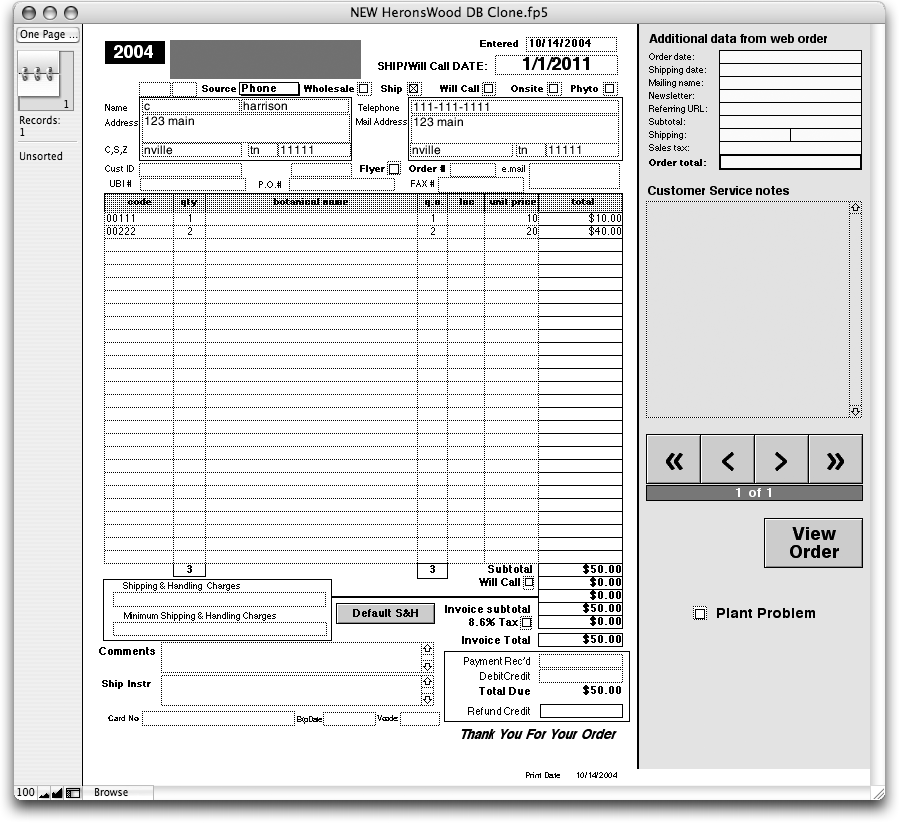Click the $40.00 line total
The image size is (899, 823).
tap(580, 232)
